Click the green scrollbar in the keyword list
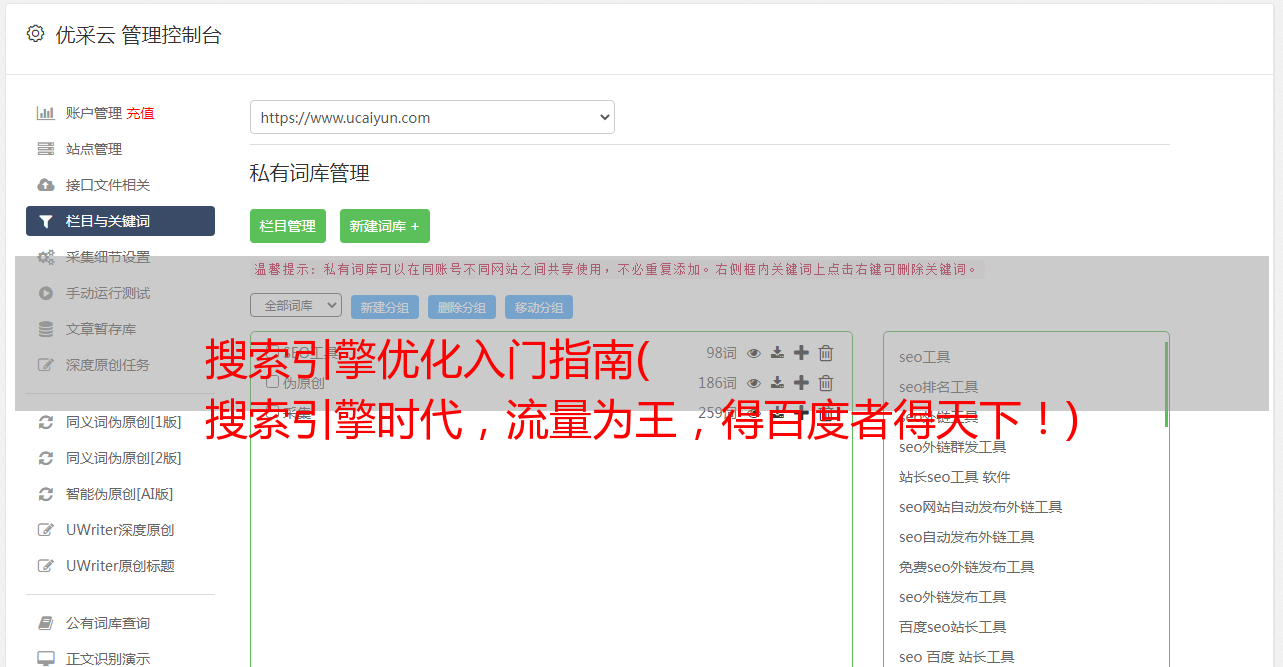 [1166, 384]
